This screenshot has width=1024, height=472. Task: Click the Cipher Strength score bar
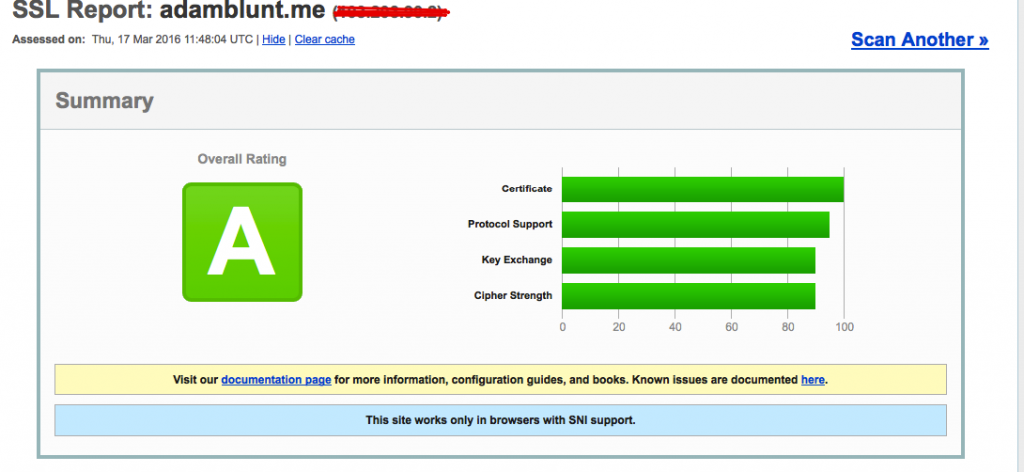click(x=688, y=296)
